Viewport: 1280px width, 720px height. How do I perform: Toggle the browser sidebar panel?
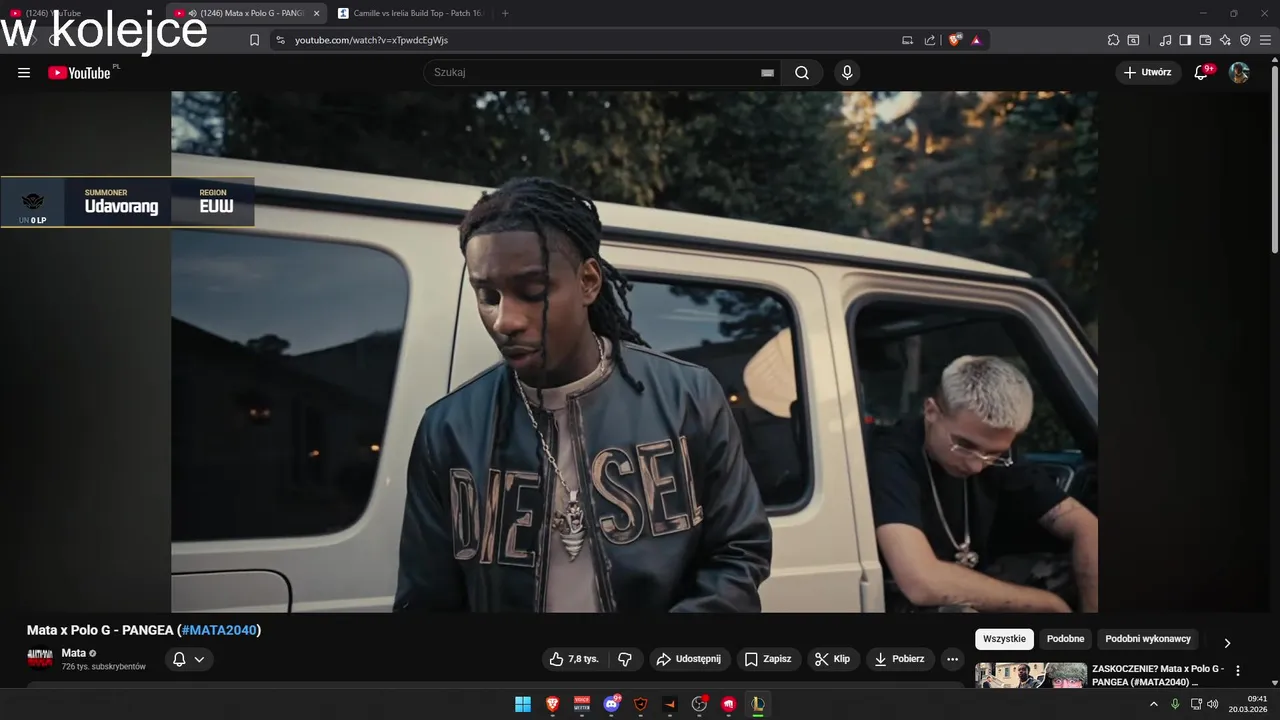coord(1185,40)
